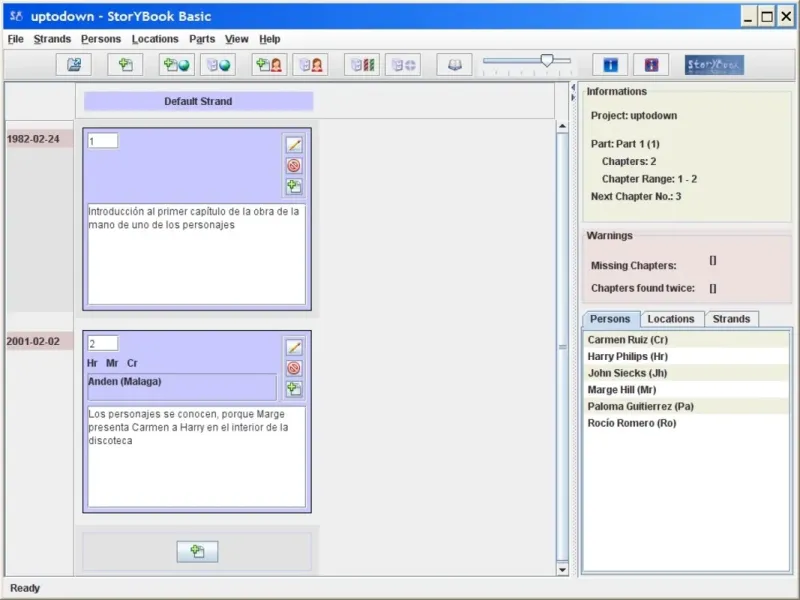Click the vertical scrollbar thumb
800x600 pixels.
pyautogui.click(x=562, y=347)
